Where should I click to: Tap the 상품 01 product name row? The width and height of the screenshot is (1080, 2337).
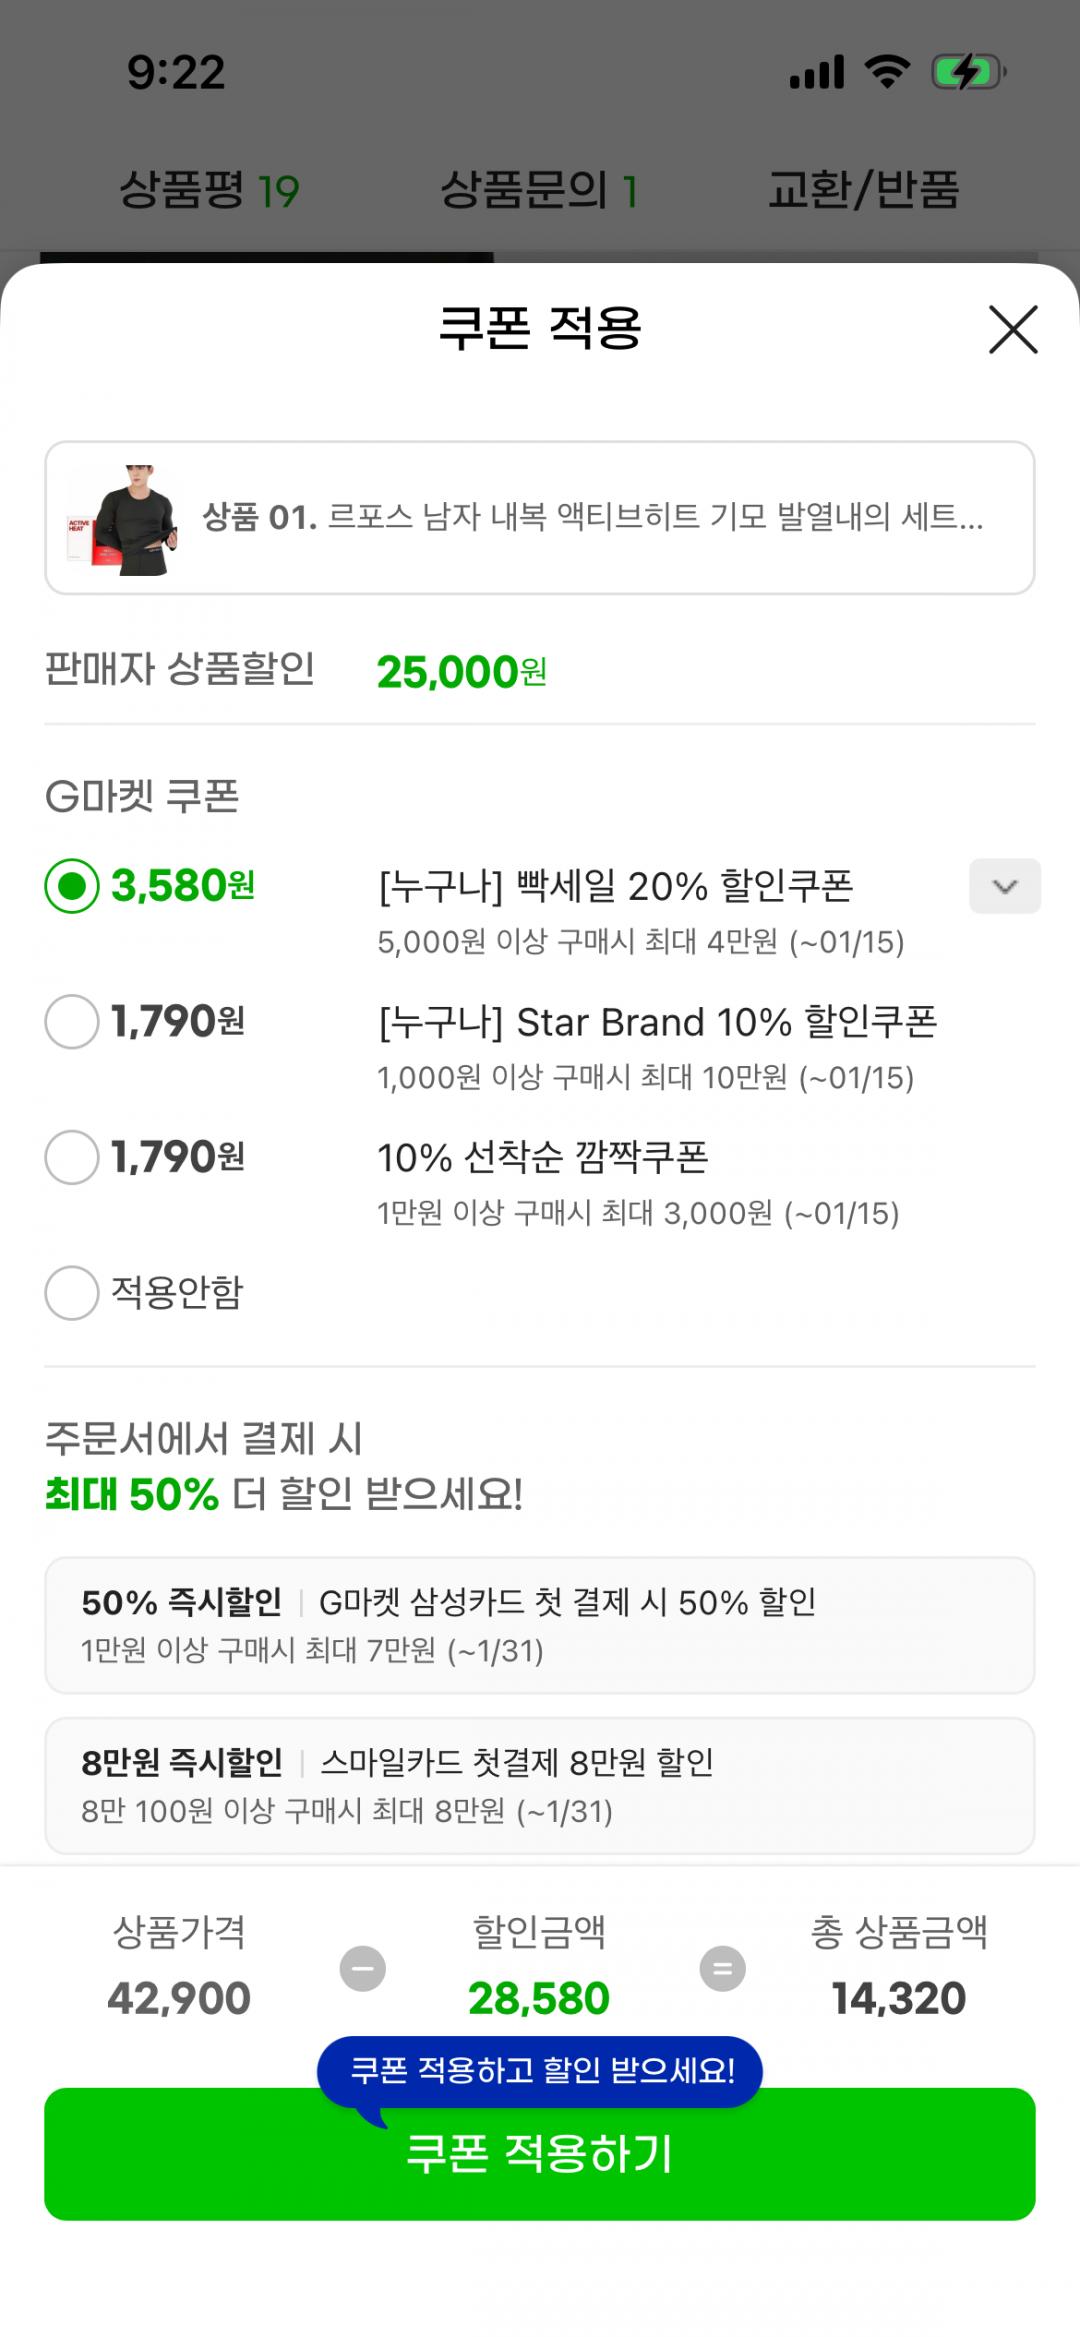click(x=593, y=518)
